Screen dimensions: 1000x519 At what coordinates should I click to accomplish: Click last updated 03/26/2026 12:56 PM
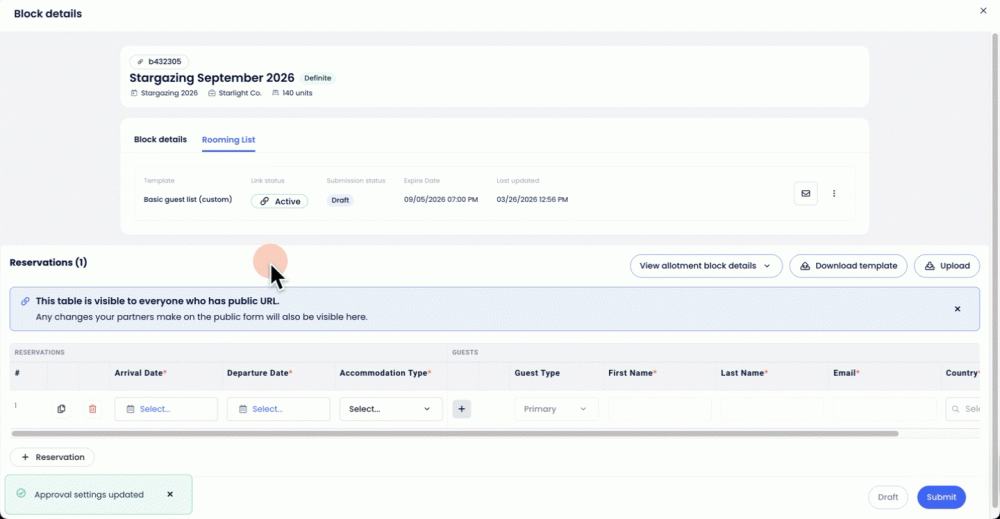pos(533,200)
